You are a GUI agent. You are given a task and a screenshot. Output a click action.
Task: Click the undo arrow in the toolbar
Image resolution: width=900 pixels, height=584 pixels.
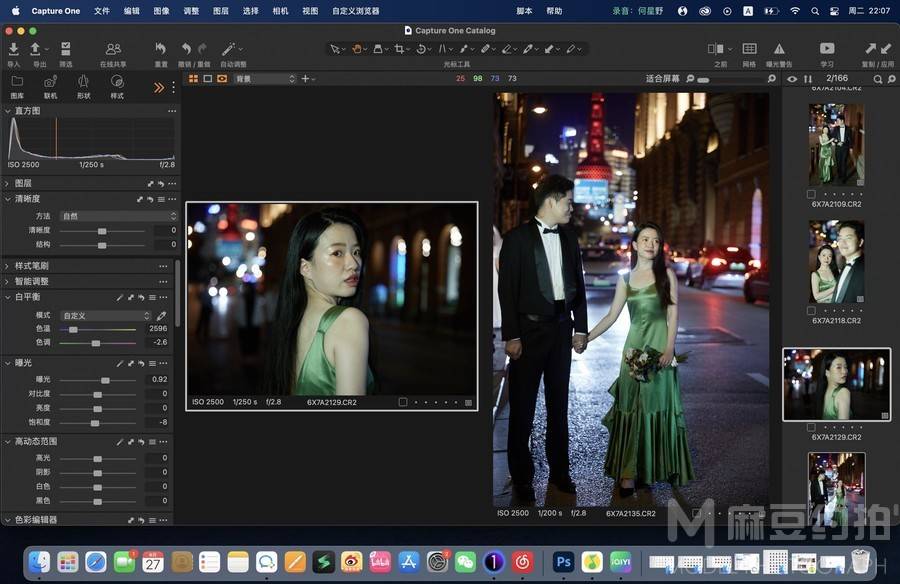(x=186, y=49)
